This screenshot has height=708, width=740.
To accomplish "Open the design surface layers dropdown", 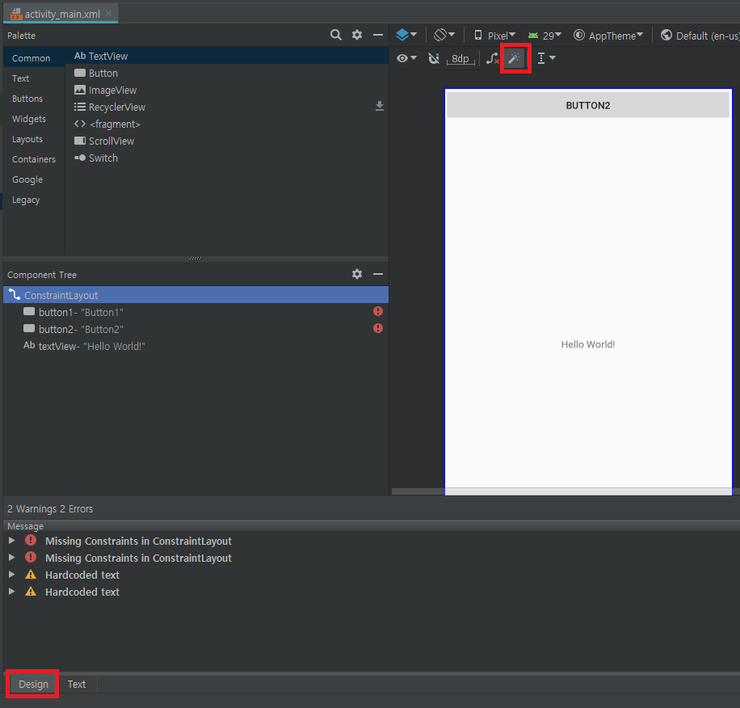I will tap(406, 35).
